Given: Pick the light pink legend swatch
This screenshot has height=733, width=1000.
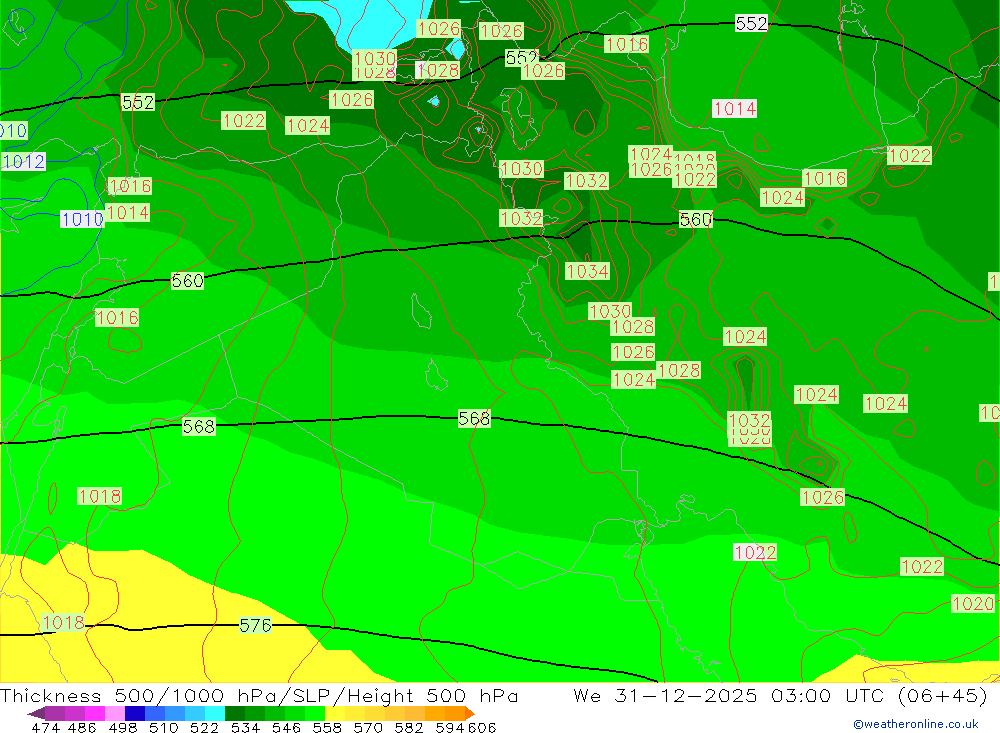Looking at the screenshot, I should pos(115,713).
